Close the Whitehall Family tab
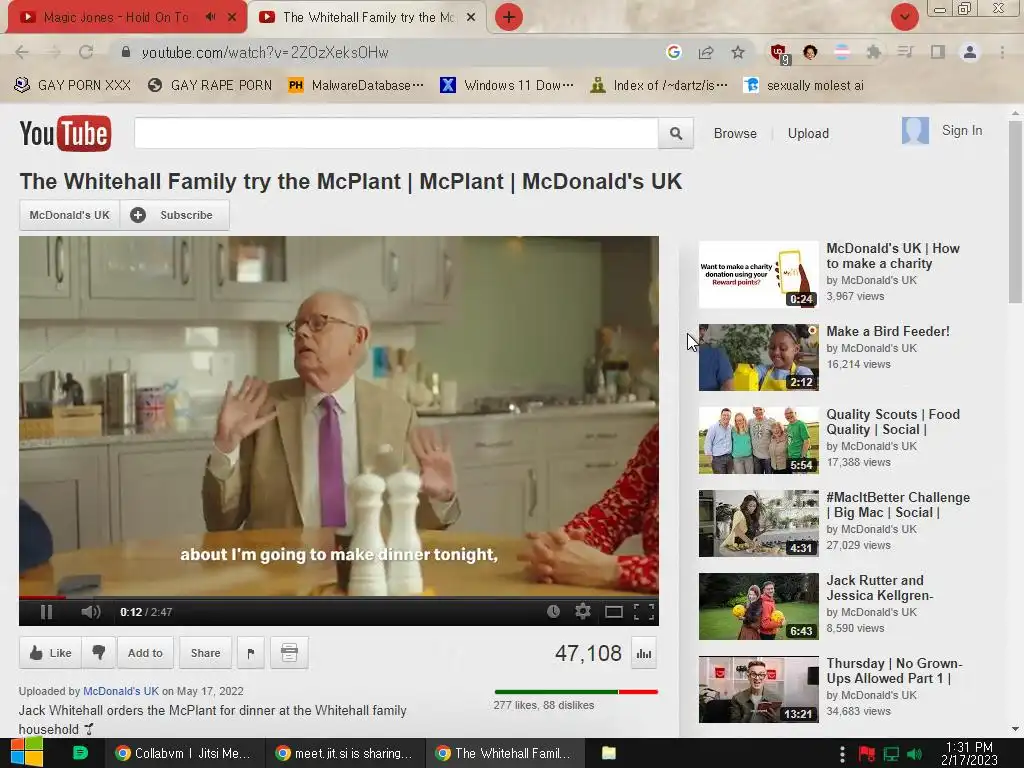1024x768 pixels. click(x=471, y=18)
